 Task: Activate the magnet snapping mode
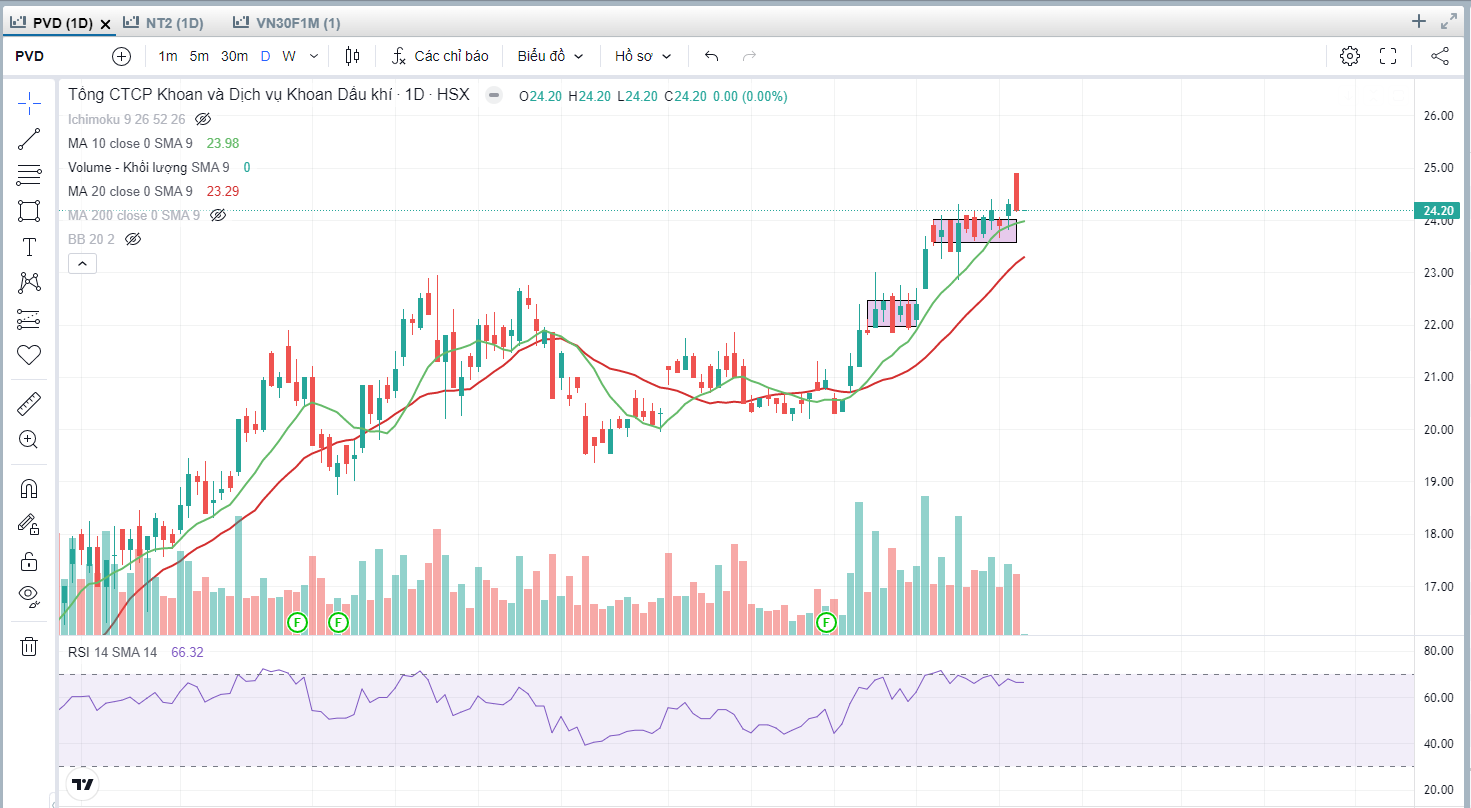[x=29, y=489]
